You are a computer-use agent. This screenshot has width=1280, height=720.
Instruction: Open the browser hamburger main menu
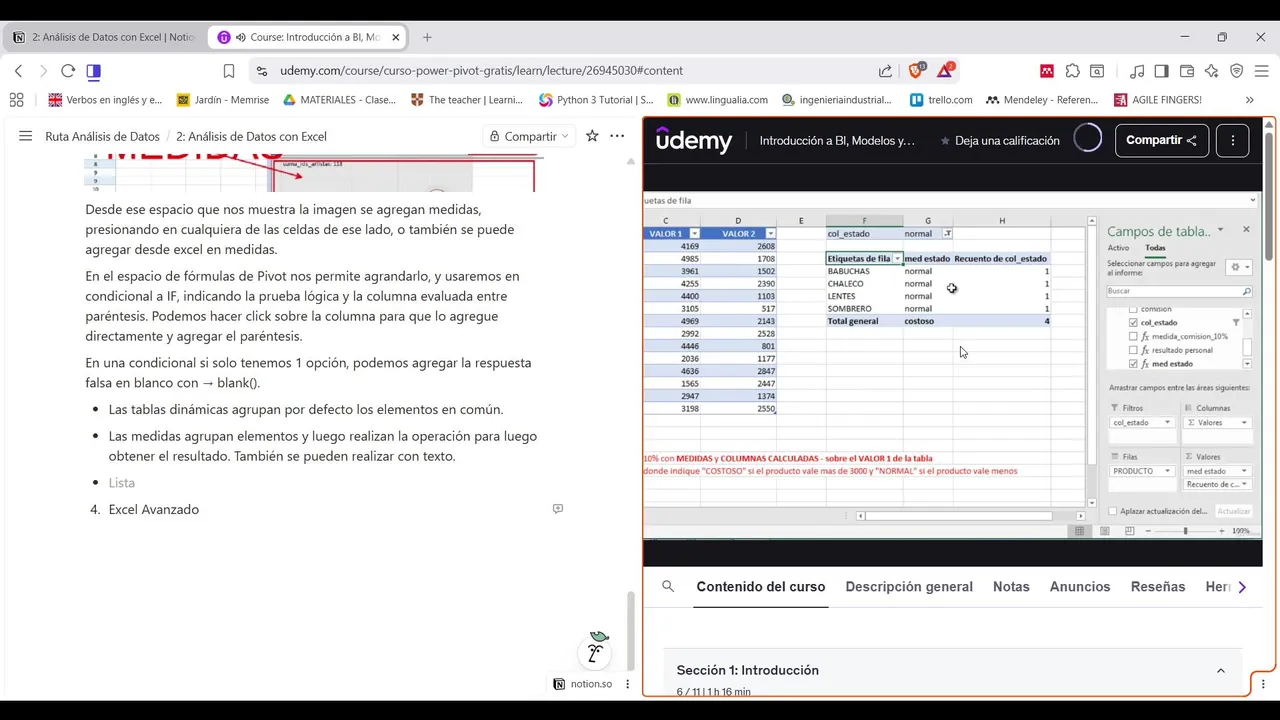coord(1261,71)
